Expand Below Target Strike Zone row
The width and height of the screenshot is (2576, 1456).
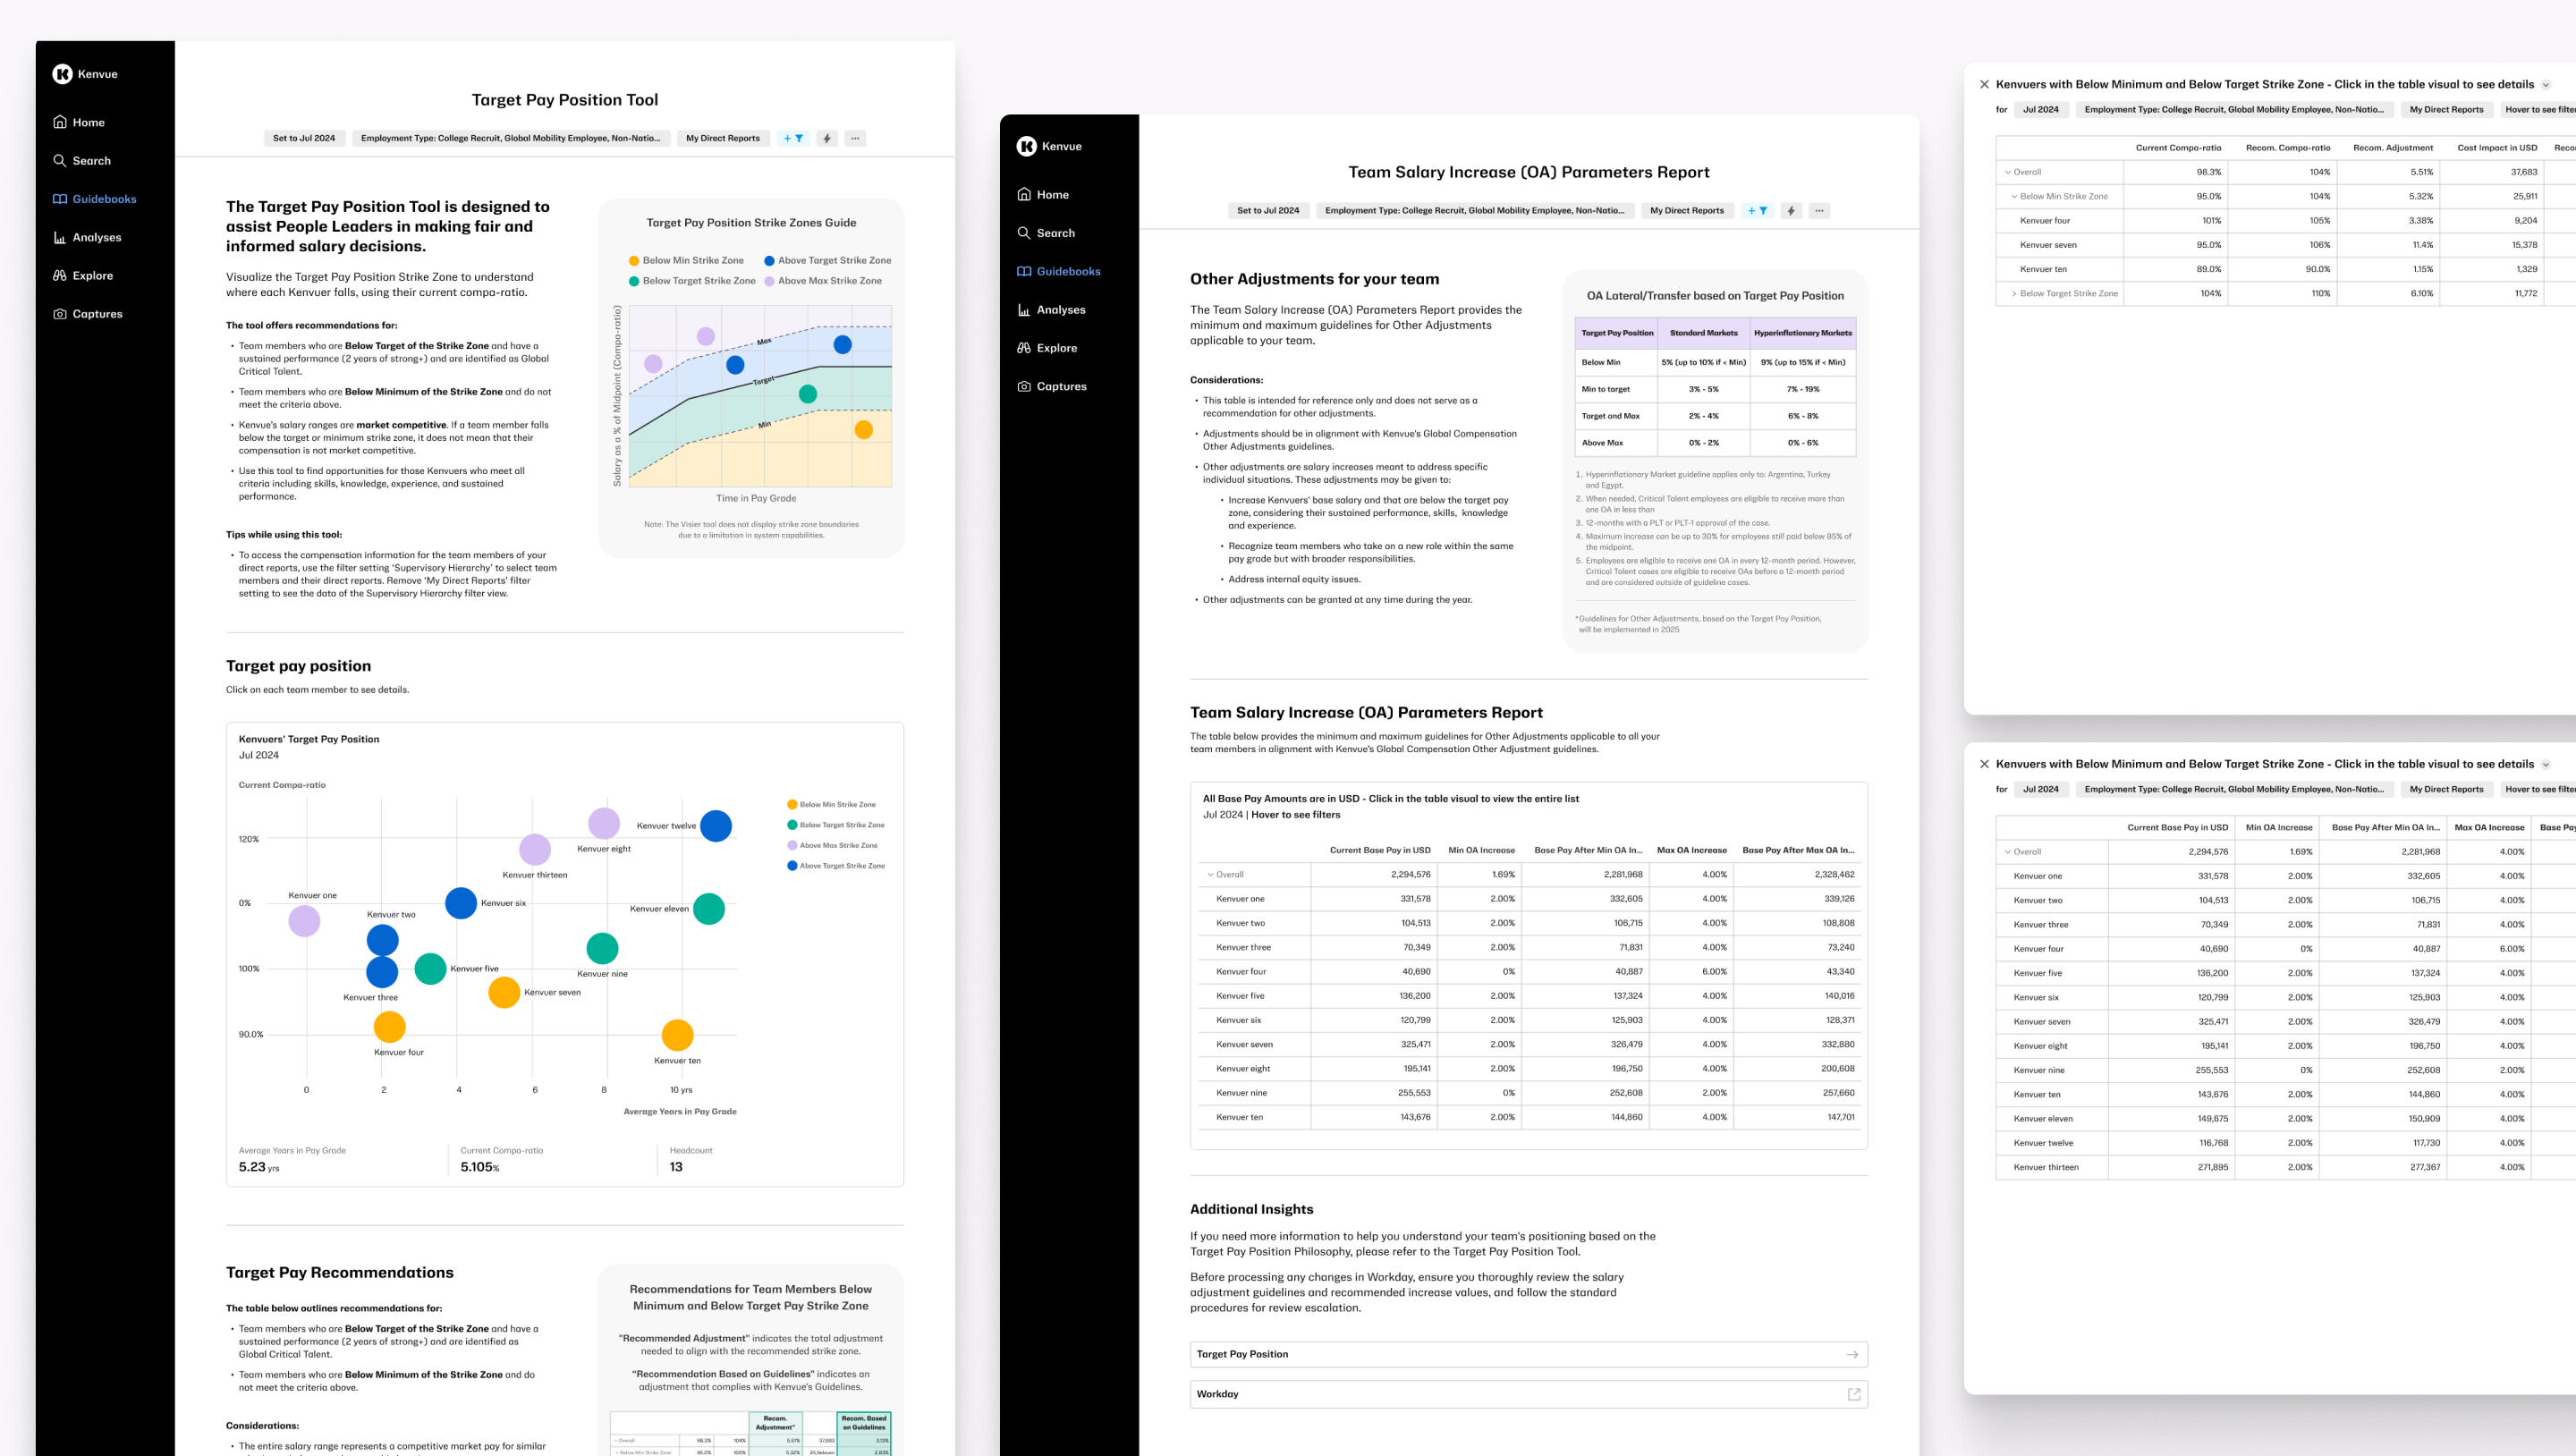click(2014, 293)
